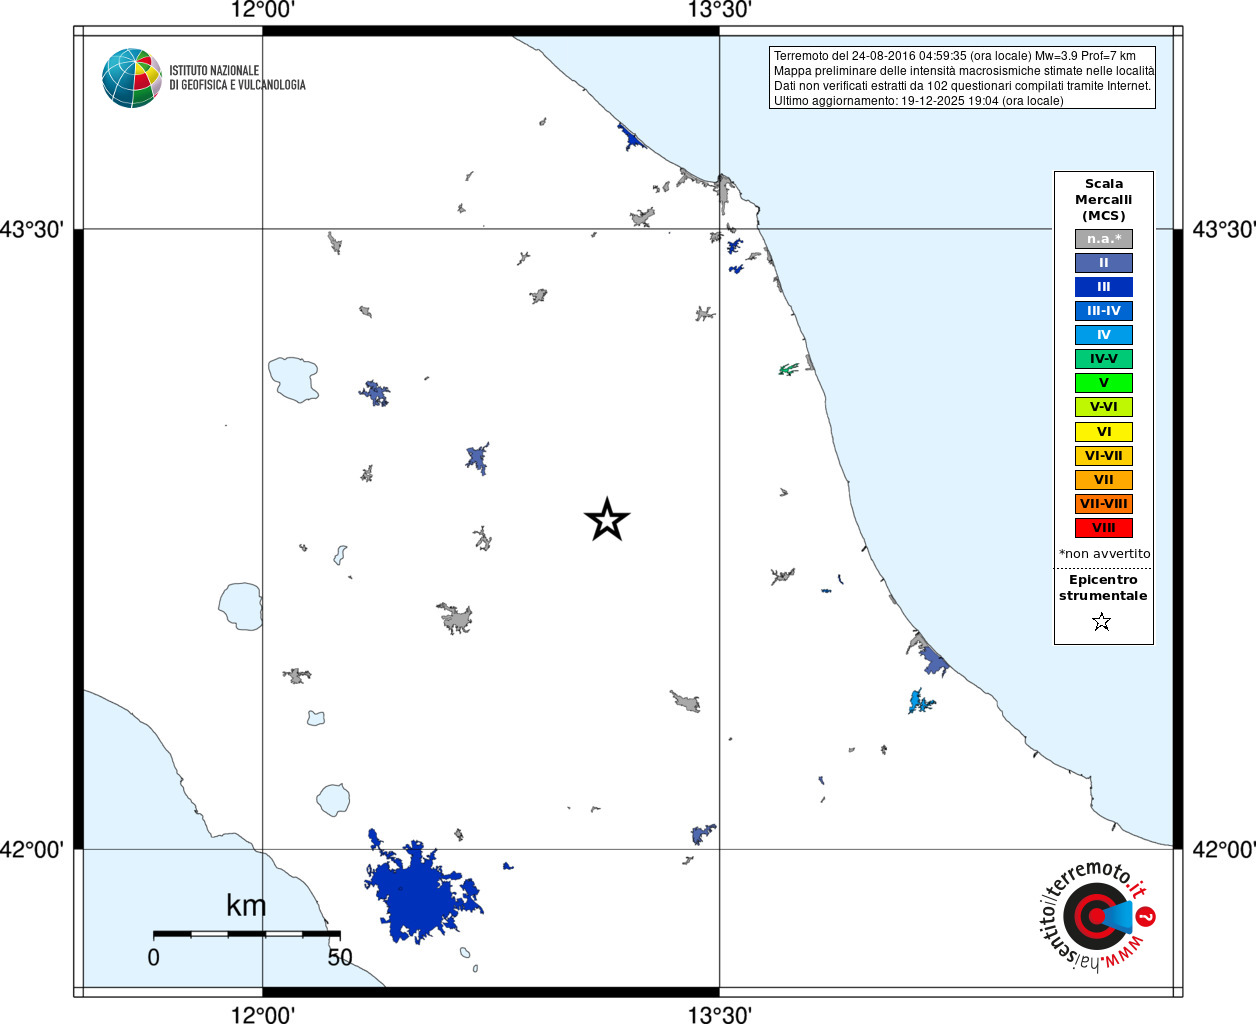Click the VI-VII intensity legend swatch
Screen dimensions: 1256x1024
click(1104, 456)
